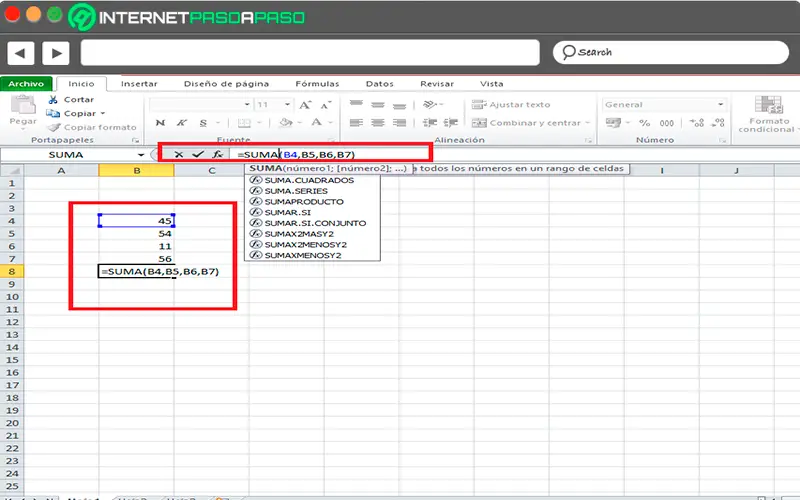Click Combinar y centrar button
The height and width of the screenshot is (500, 800).
coord(526,123)
